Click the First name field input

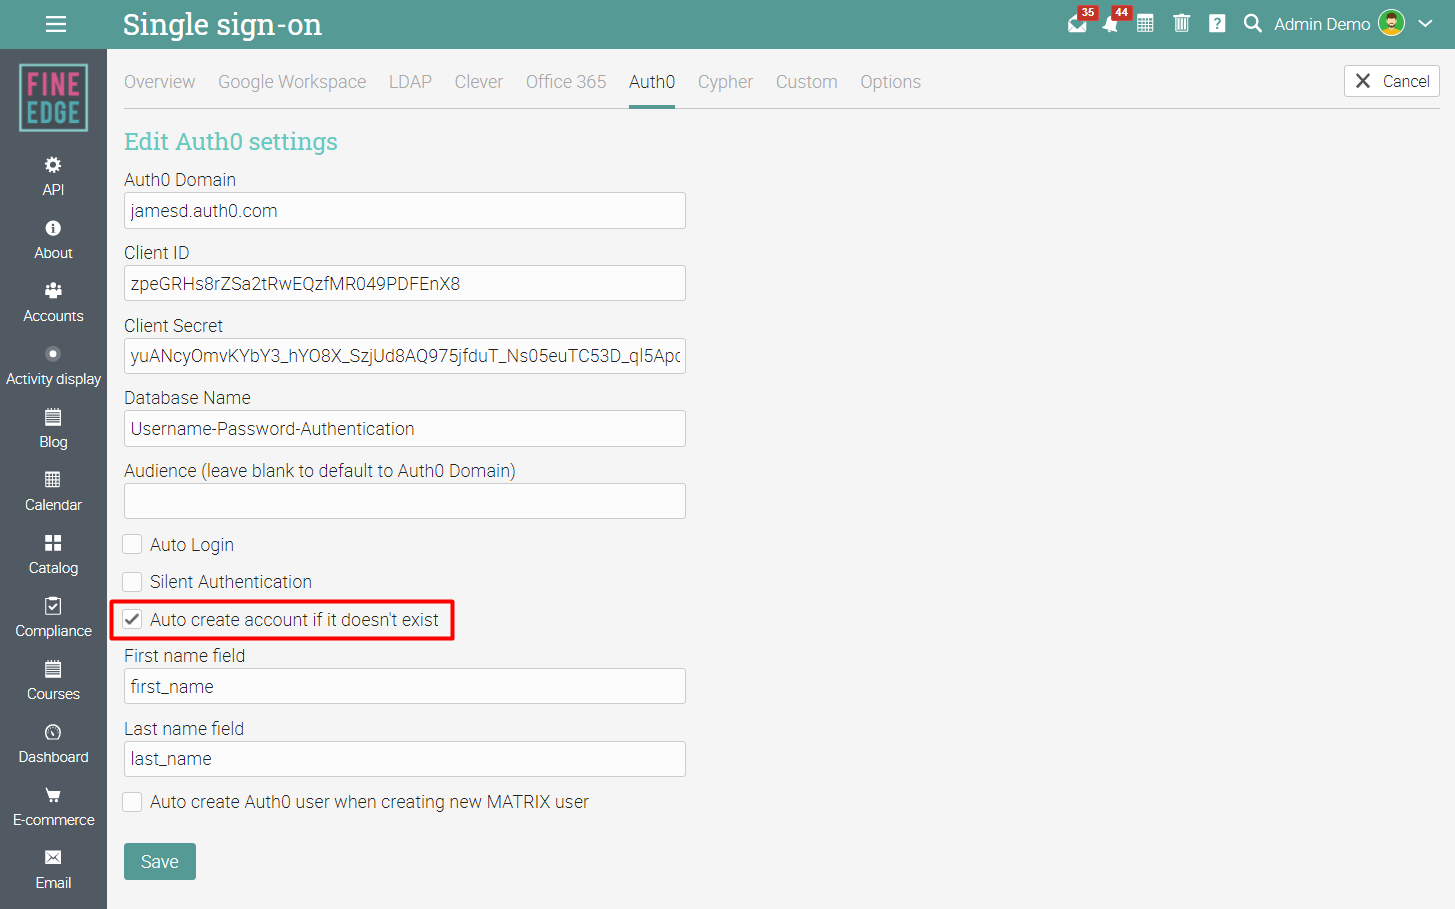405,686
